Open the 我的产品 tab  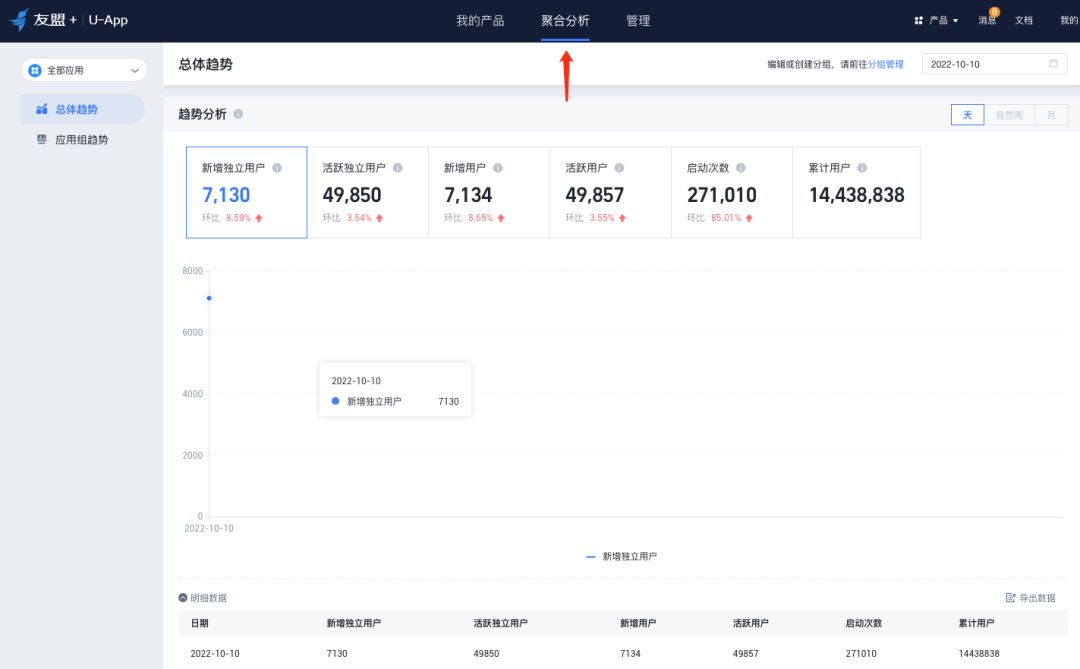480,21
